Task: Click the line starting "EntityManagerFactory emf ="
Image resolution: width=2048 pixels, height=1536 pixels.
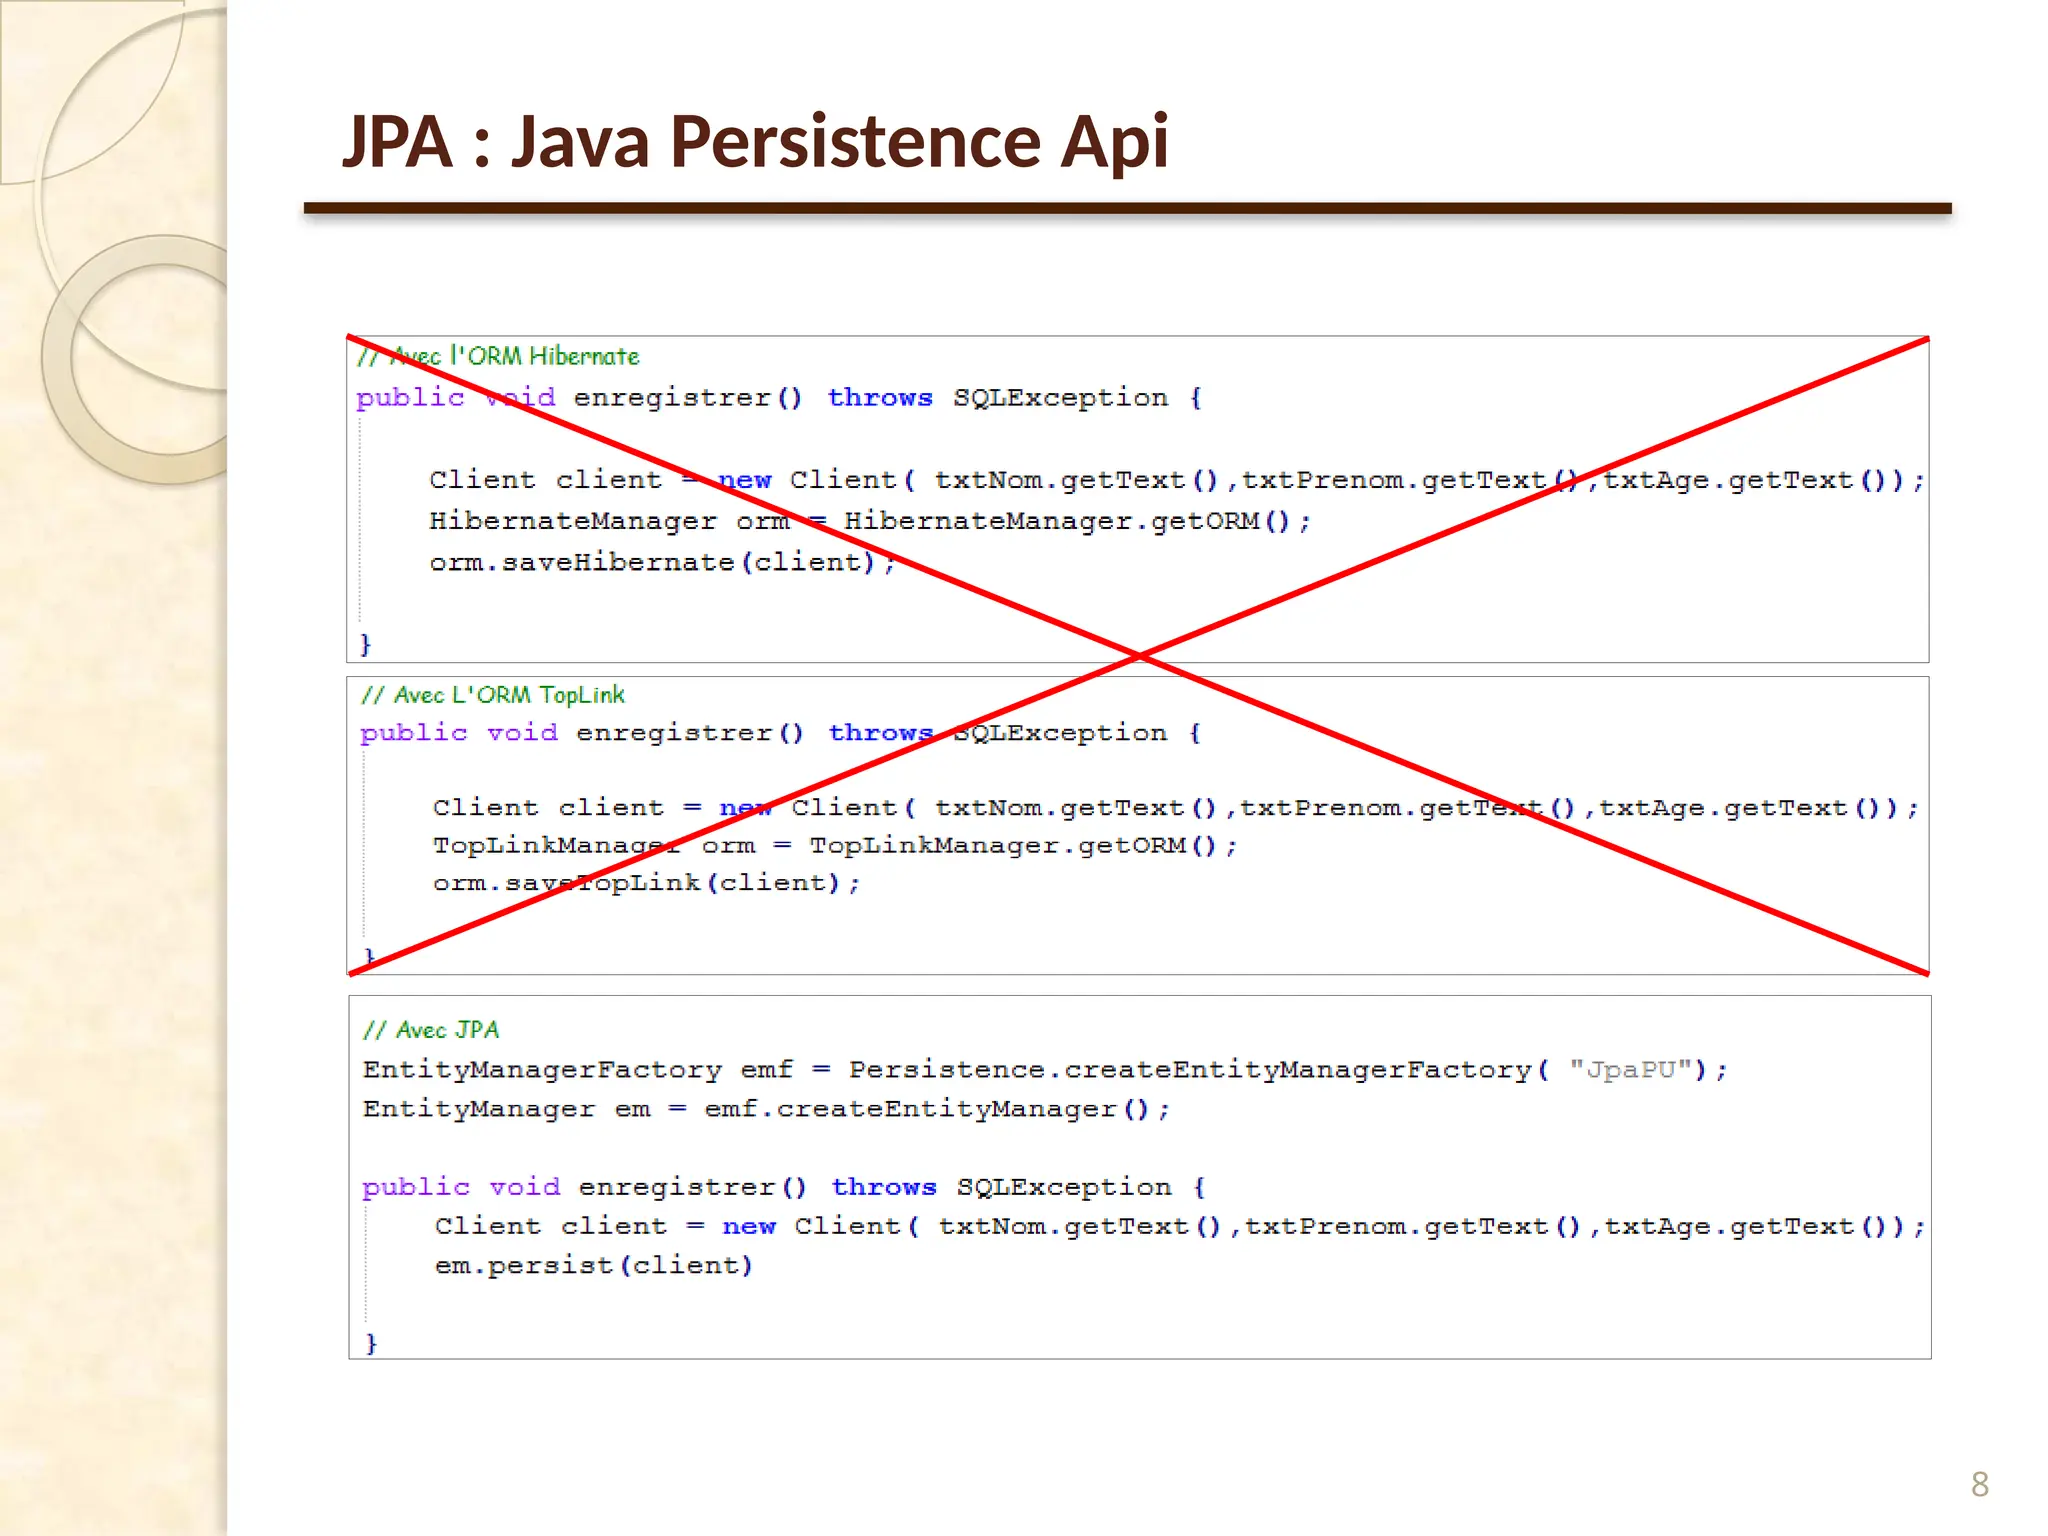Action: (x=1045, y=1070)
